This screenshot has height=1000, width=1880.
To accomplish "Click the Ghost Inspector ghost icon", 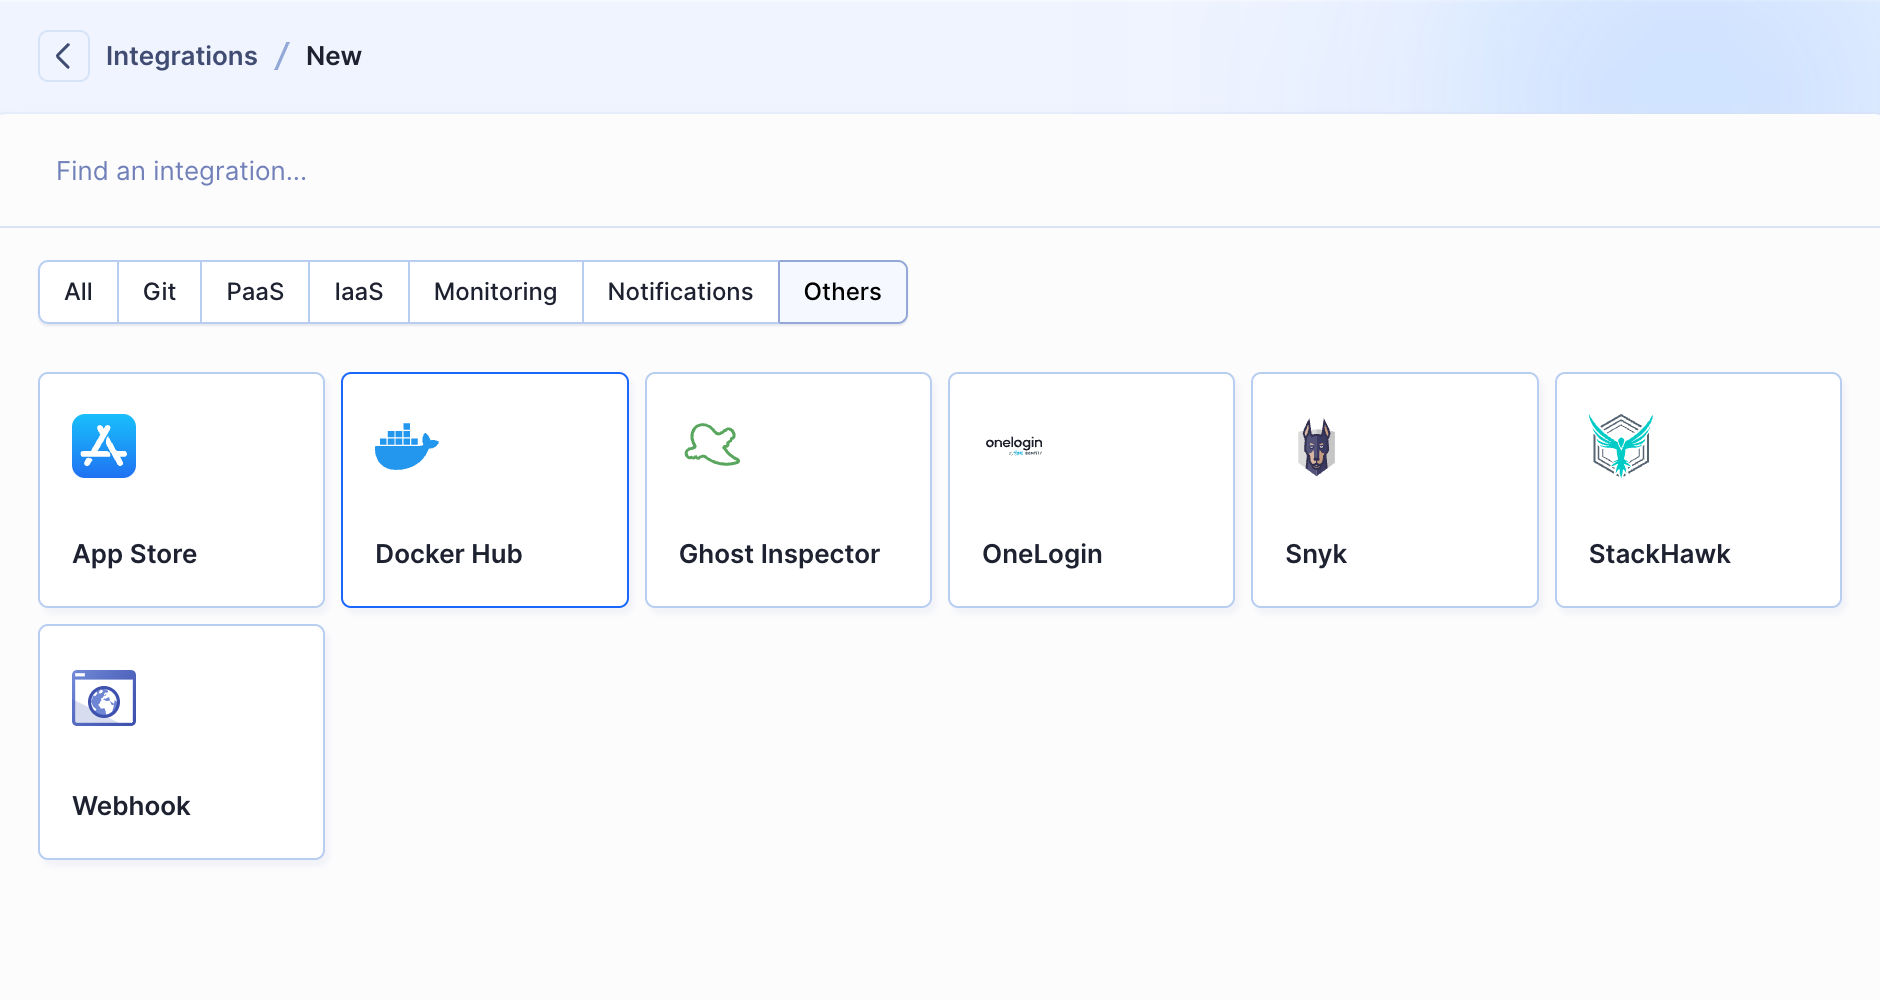I will (712, 445).
